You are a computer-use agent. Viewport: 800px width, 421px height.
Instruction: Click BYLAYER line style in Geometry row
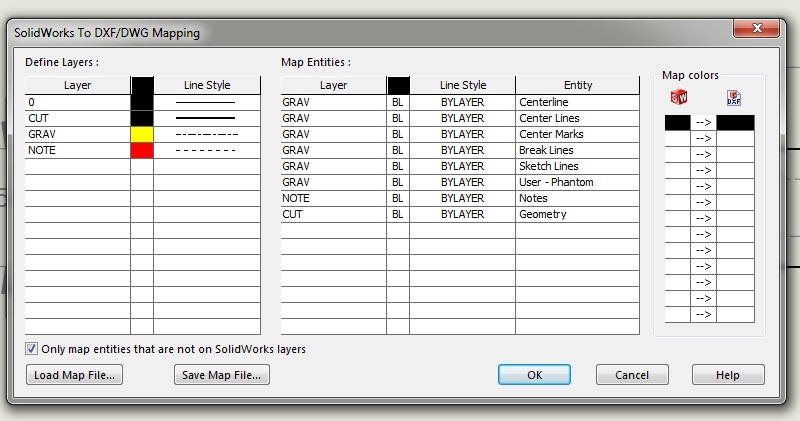(463, 214)
